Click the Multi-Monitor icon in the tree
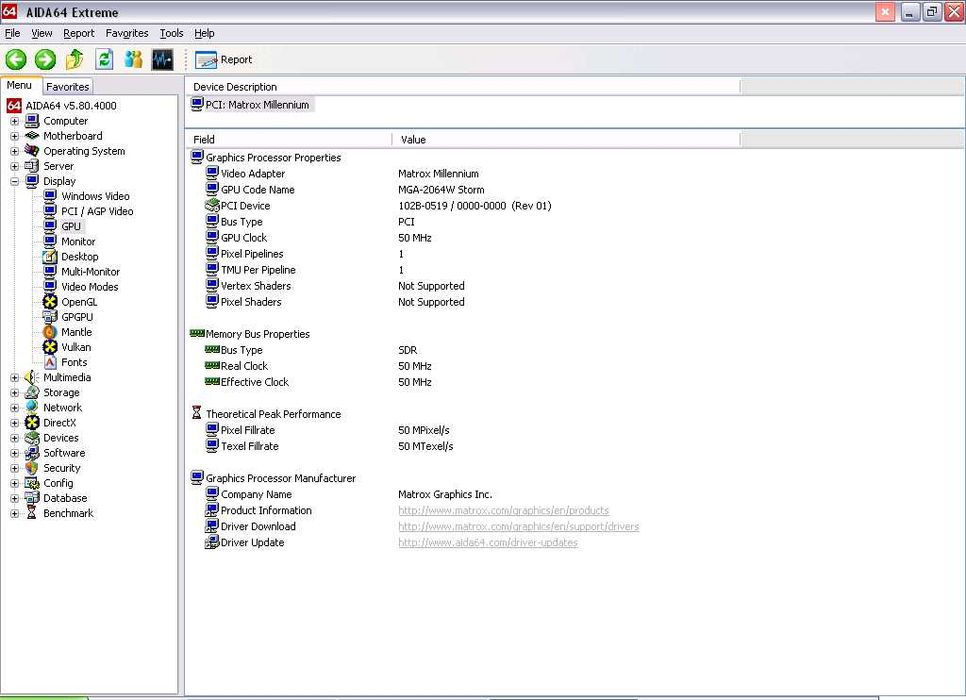The image size is (966, 700). click(50, 272)
